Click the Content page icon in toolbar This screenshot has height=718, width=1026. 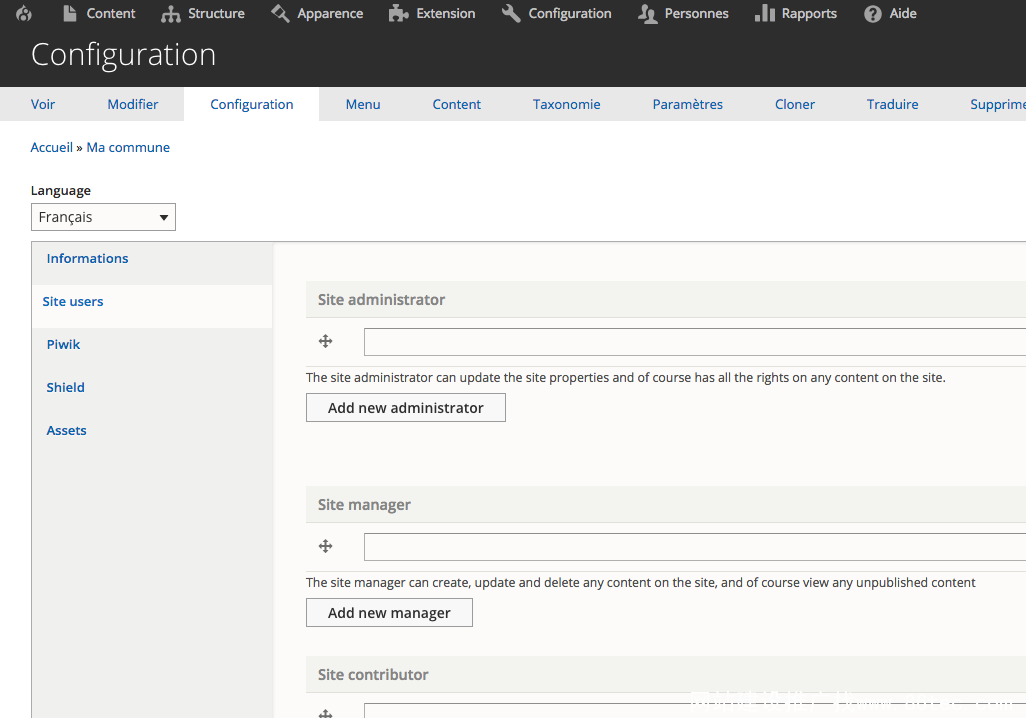point(70,13)
